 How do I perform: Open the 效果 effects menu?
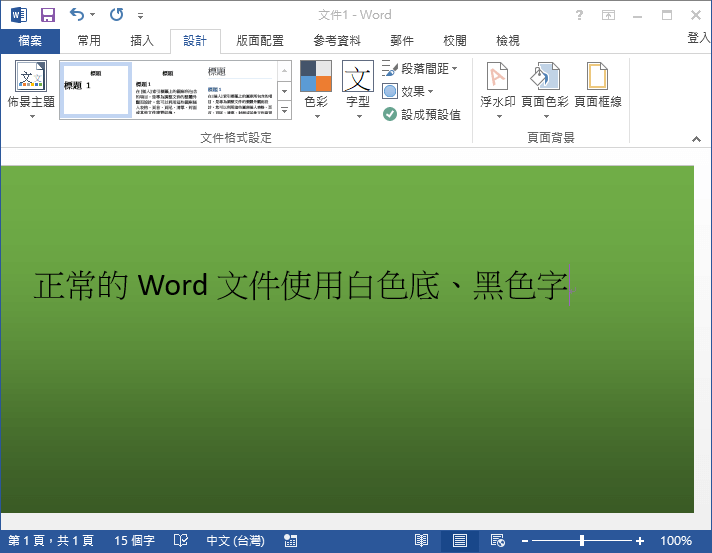(x=408, y=92)
